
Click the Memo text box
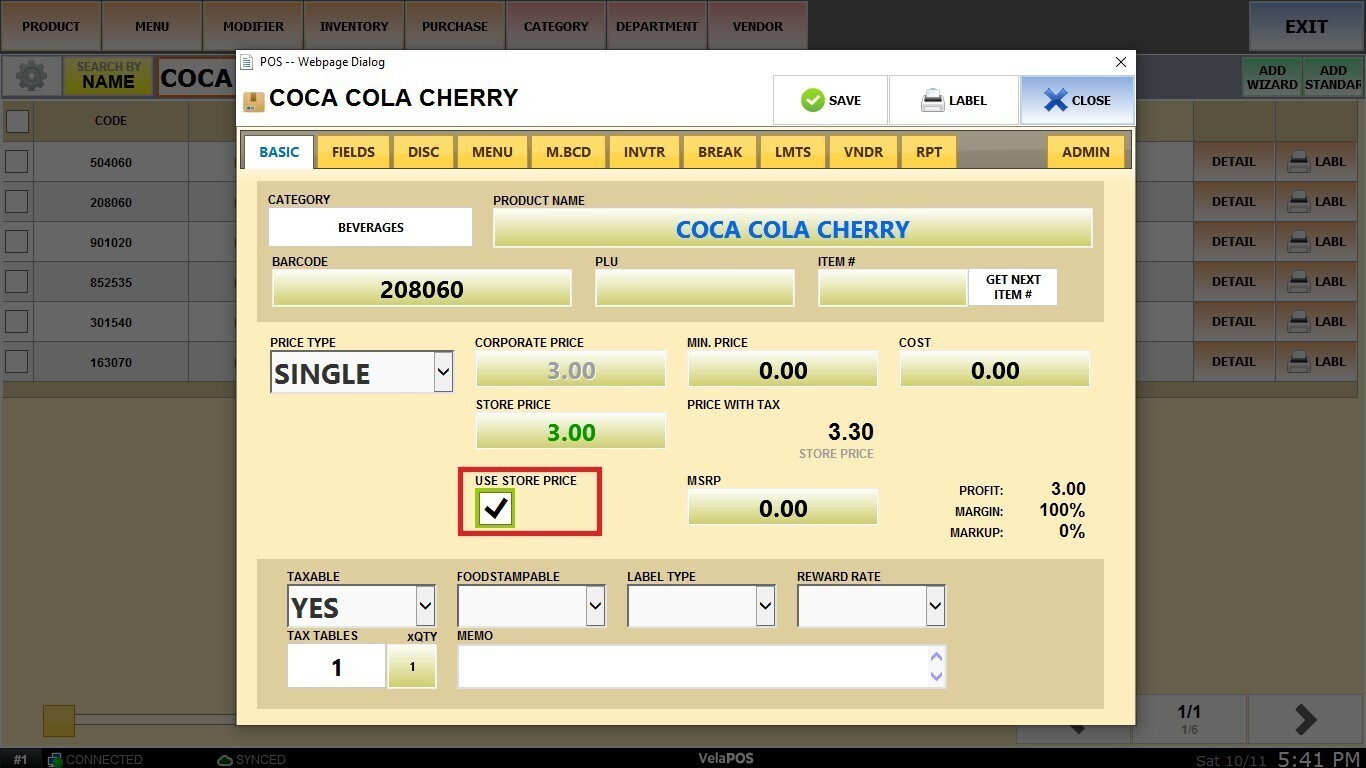(701, 667)
